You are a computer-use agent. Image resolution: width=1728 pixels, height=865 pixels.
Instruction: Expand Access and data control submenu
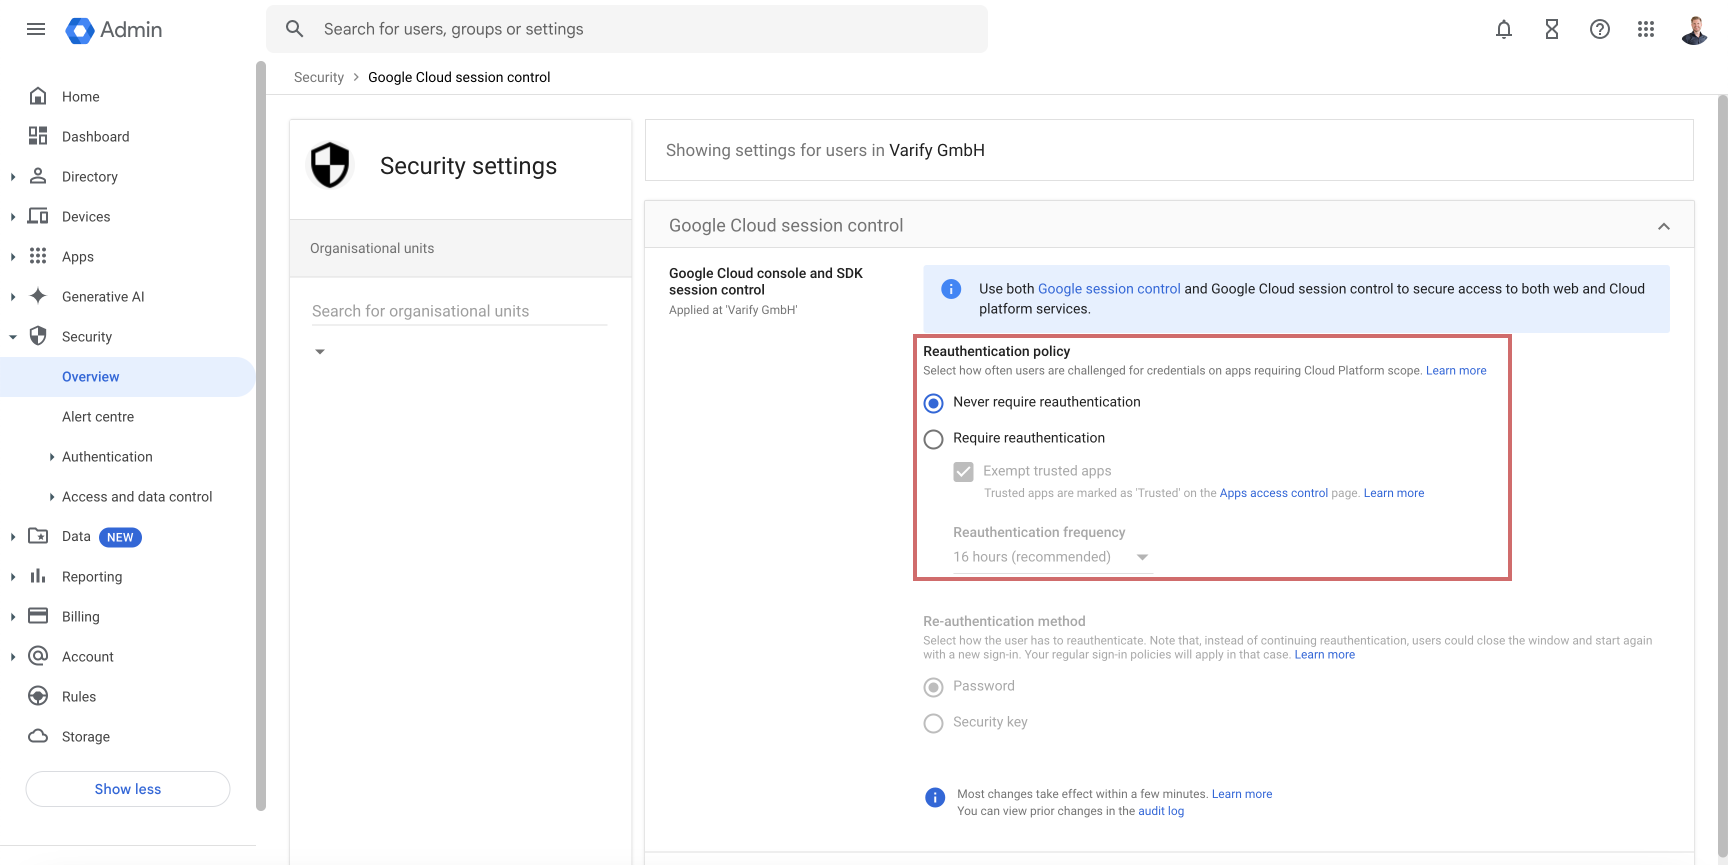click(x=52, y=497)
